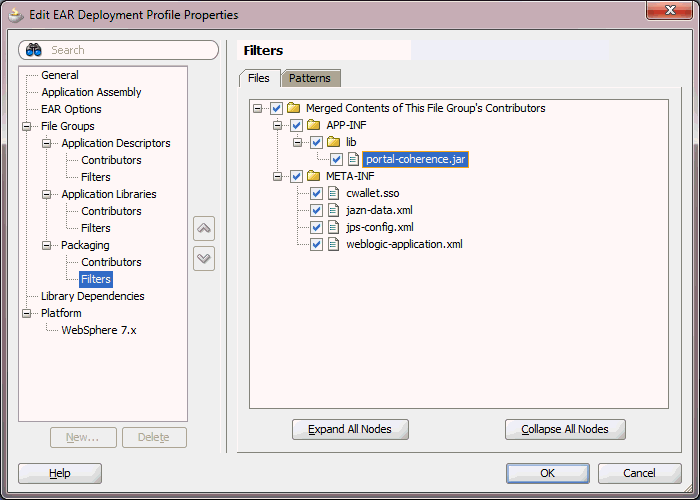The width and height of the screenshot is (700, 500).
Task: Select Filters under Packaging
Action: [x=96, y=279]
